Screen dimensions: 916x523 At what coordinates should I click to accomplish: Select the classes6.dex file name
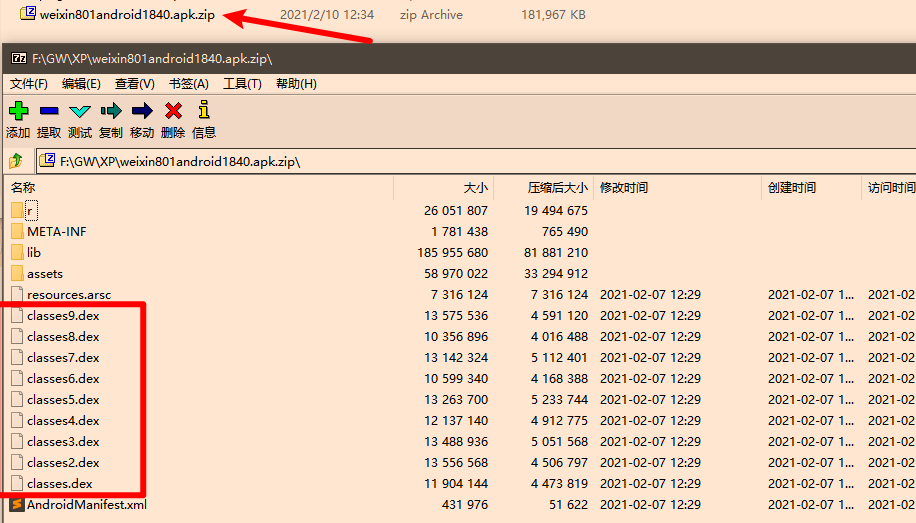[x=63, y=379]
